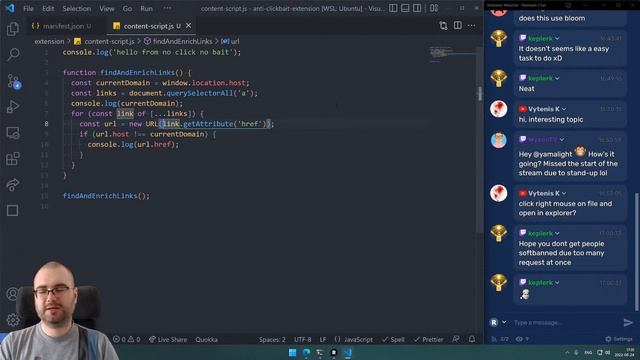The image size is (640, 360).
Task: Click 'extension' in the breadcrumb
Action: [x=49, y=41]
